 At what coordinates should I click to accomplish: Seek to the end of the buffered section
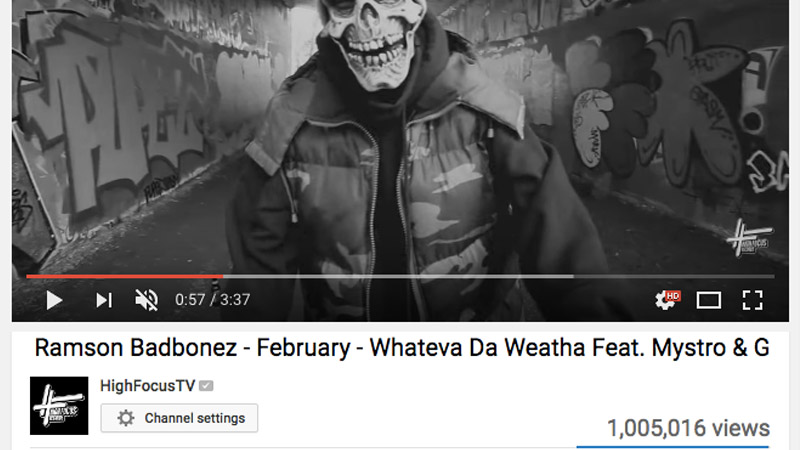[x=572, y=277]
